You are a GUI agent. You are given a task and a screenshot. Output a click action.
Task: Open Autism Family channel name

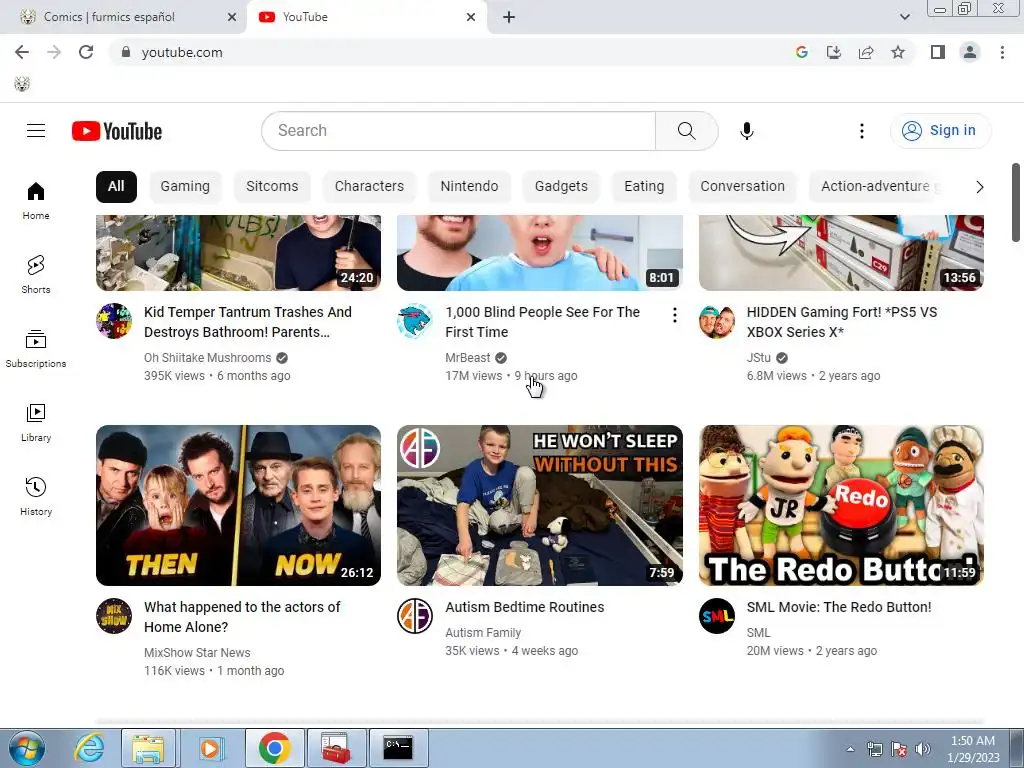click(x=483, y=633)
